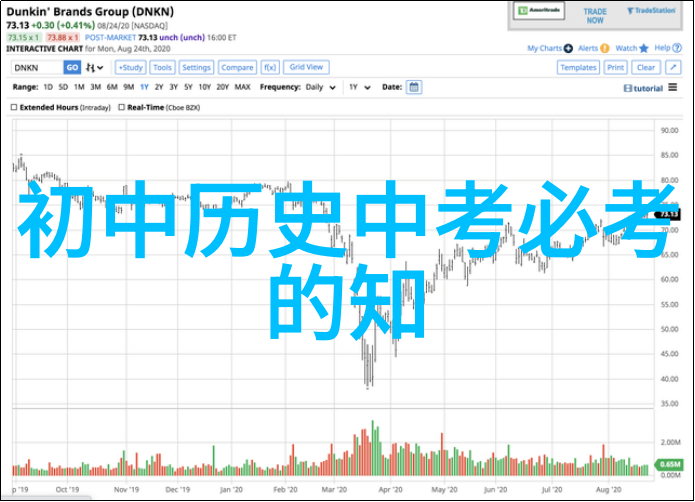Image resolution: width=695 pixels, height=502 pixels.
Task: Enable the Real-Time Cboe BZX checkbox
Action: [121, 107]
